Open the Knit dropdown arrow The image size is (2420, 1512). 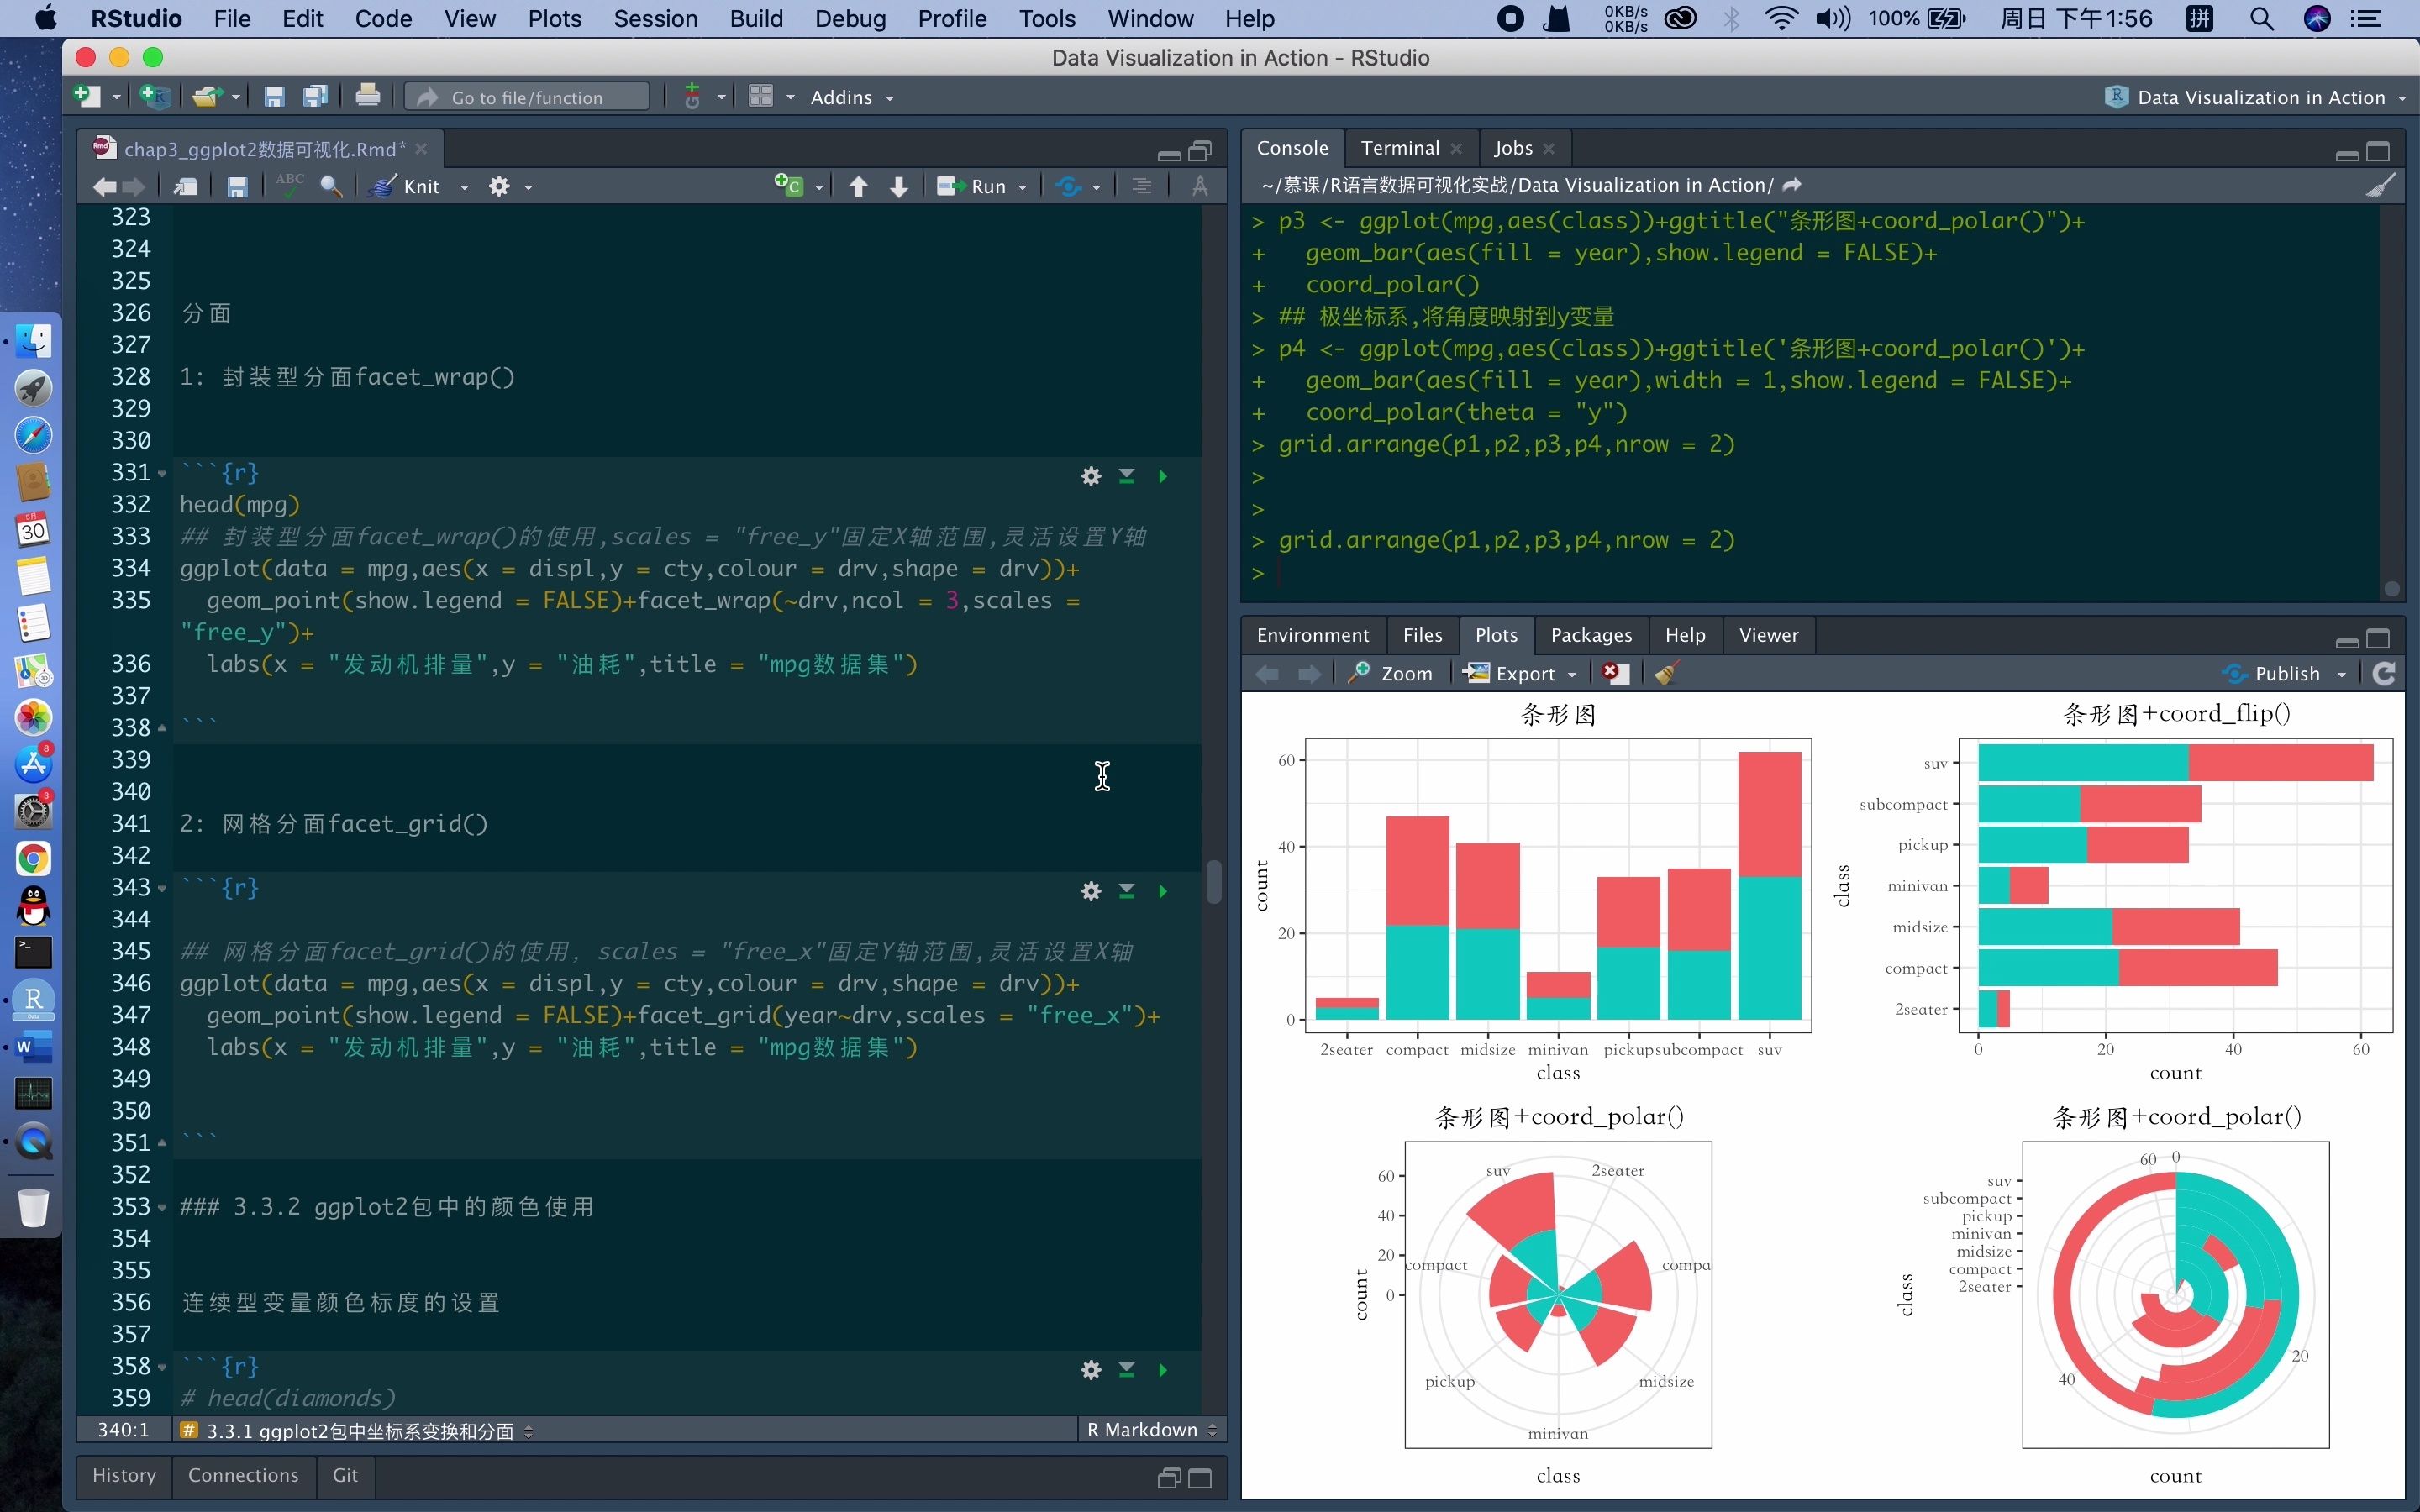click(x=464, y=187)
